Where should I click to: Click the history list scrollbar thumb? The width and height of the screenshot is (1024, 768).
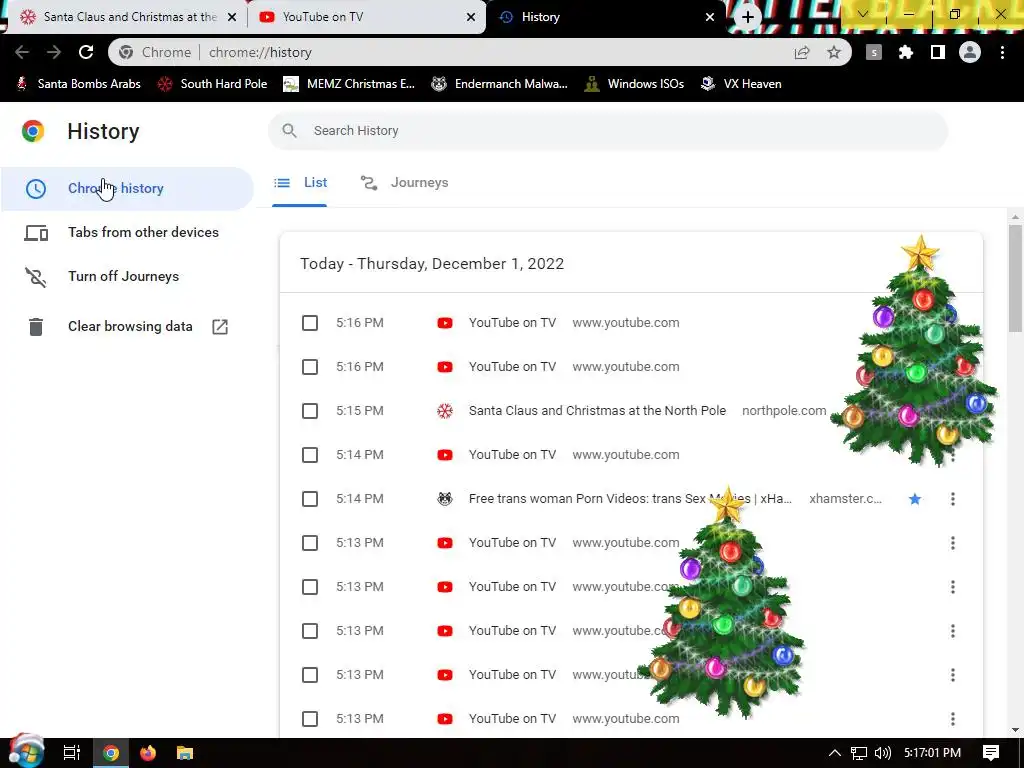1015,278
